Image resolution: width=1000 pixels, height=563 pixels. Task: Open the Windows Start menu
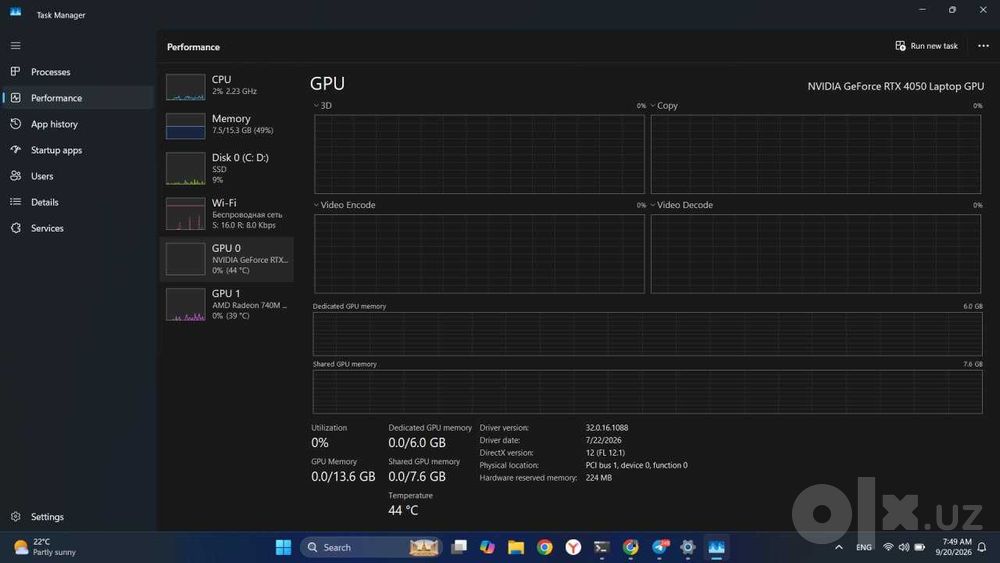point(283,547)
